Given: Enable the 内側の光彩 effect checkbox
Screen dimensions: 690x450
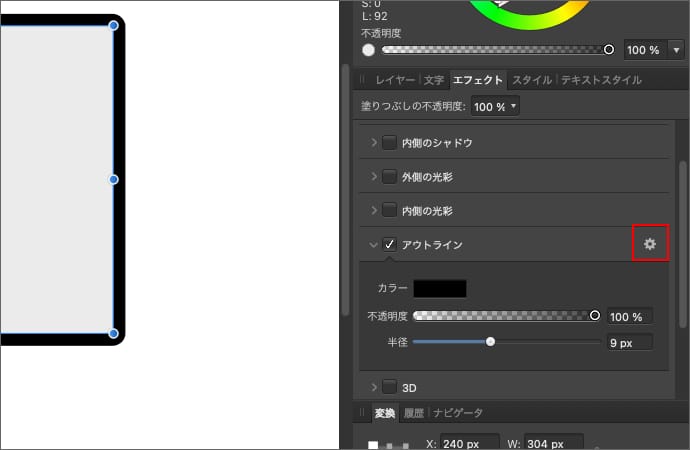Looking at the screenshot, I should point(390,211).
